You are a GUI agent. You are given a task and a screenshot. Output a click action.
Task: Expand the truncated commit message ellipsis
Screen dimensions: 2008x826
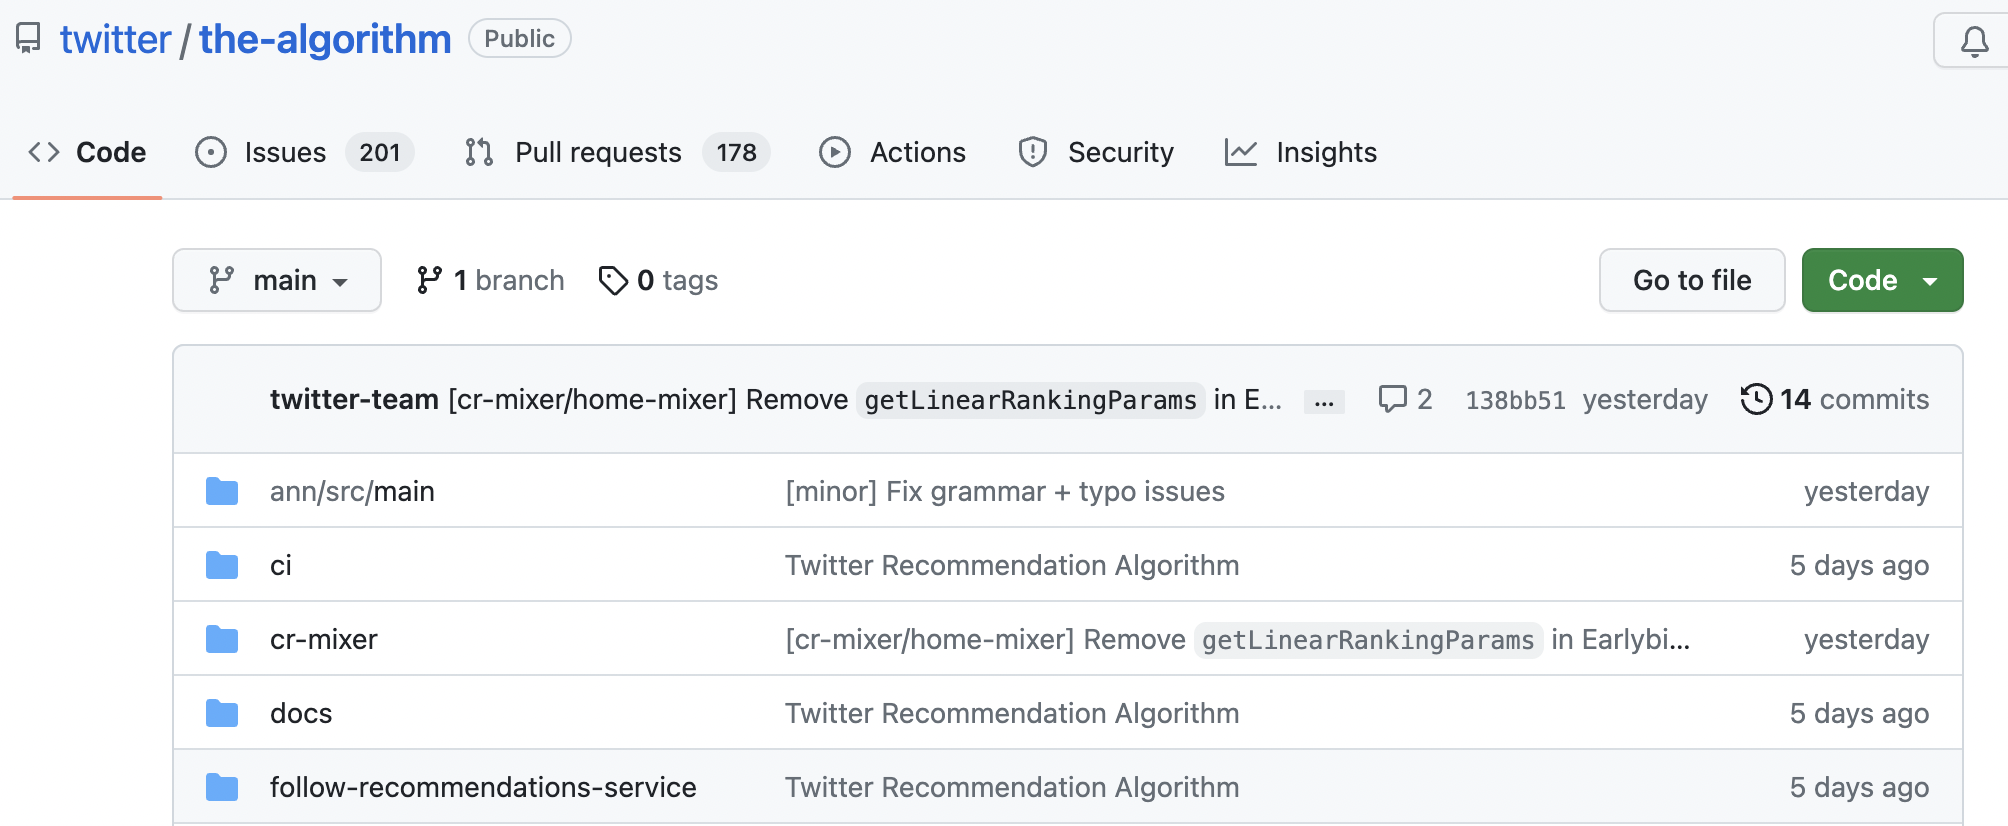(1324, 402)
